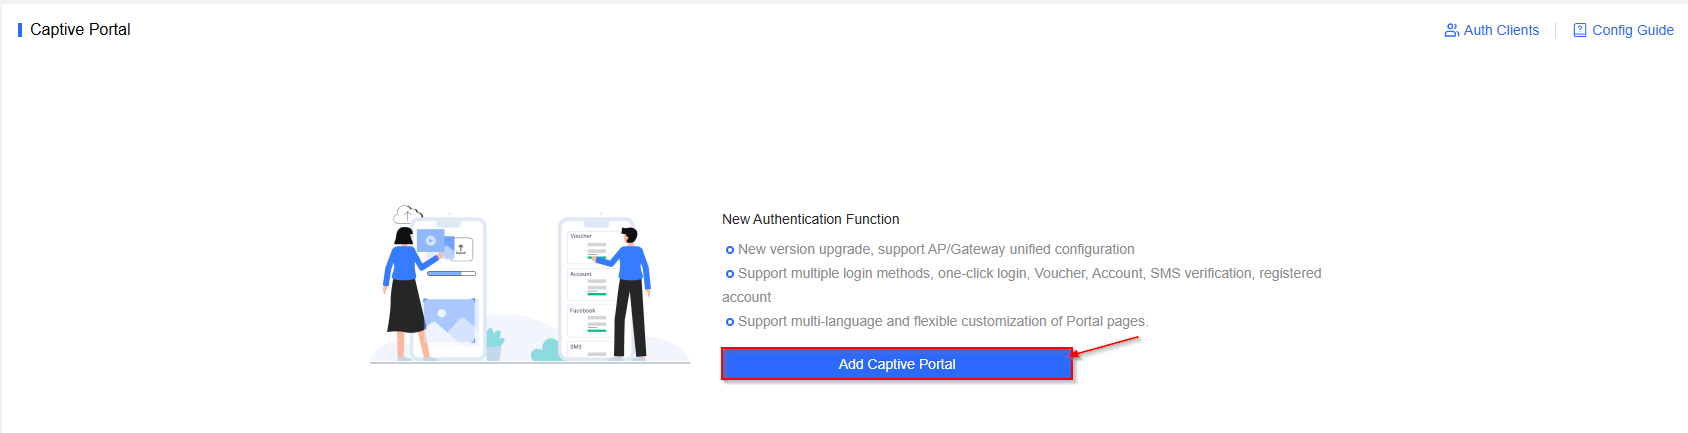
Task: Click the video play icon in illustration
Action: pyautogui.click(x=431, y=241)
